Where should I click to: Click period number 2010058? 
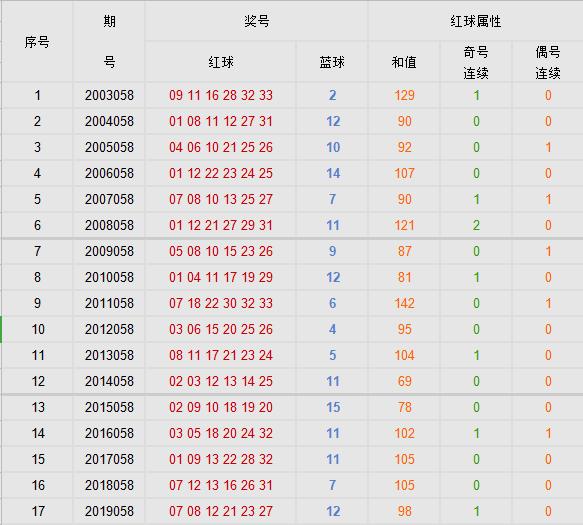point(109,277)
